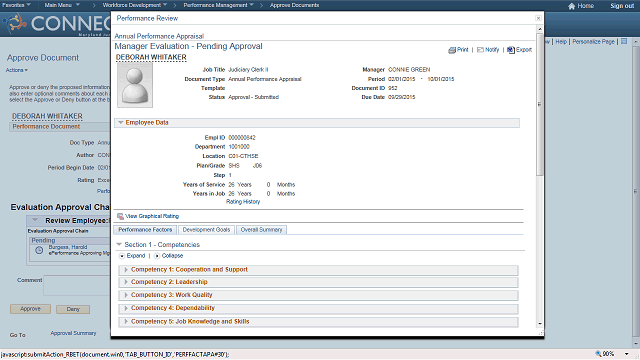Expand Competency 3: Work Quality
Viewport: 640px width, 360px height.
tap(126, 295)
